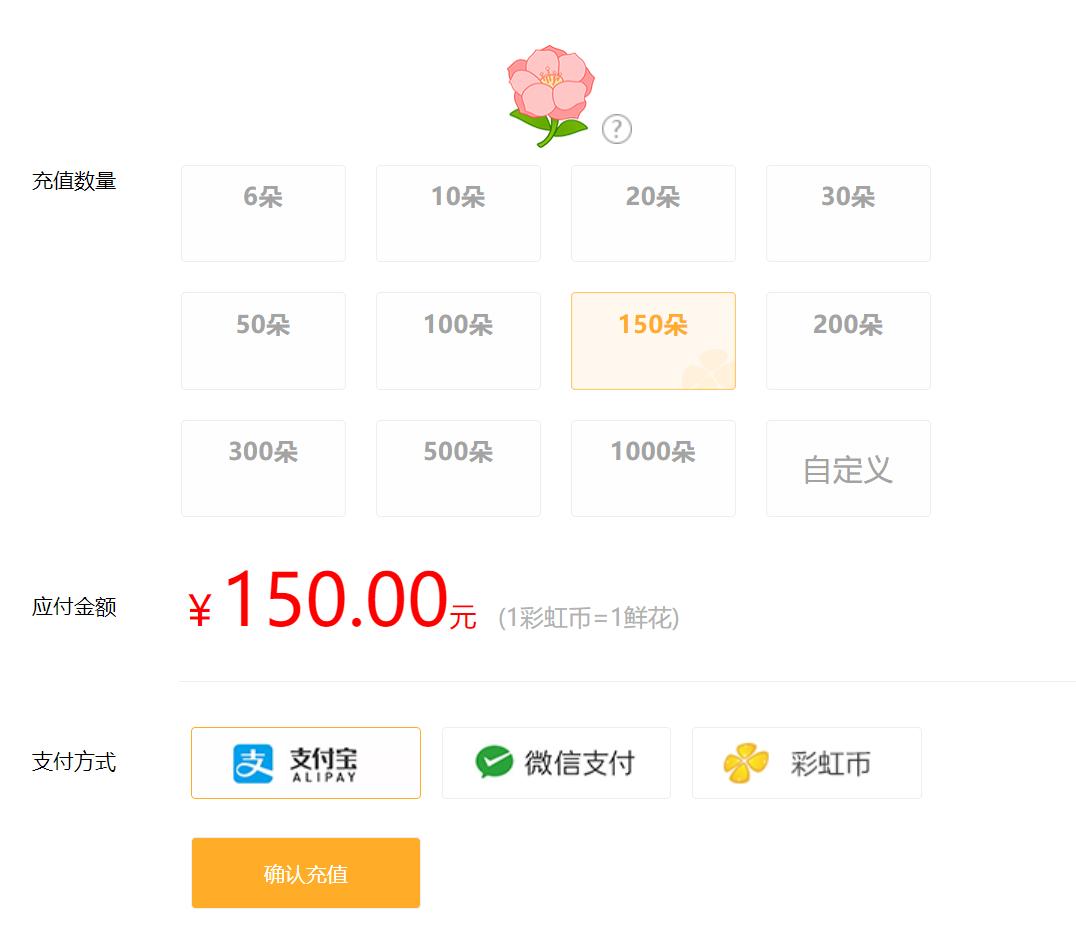The image size is (1076, 925).
Task: Choose the 10朵 recharge option
Action: pos(458,213)
